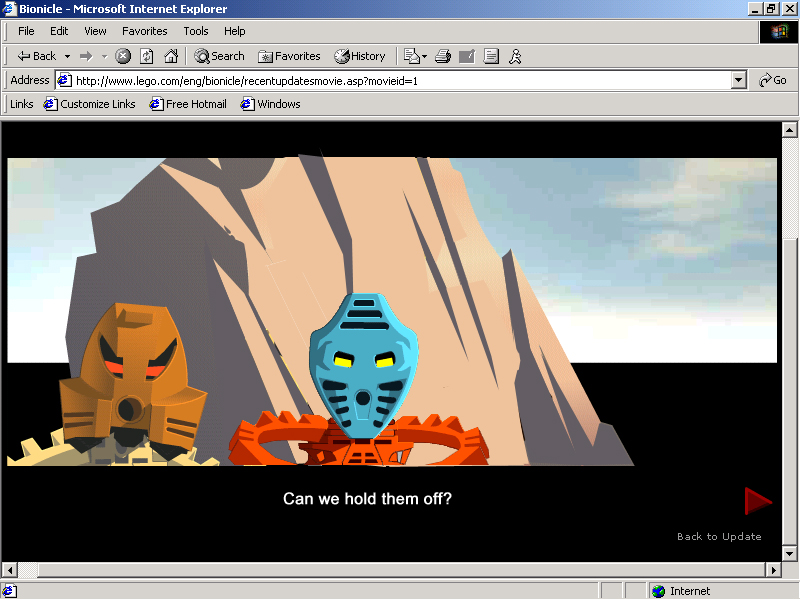The image size is (800, 600).
Task: Click the Forward arrow button
Action: tap(86, 56)
